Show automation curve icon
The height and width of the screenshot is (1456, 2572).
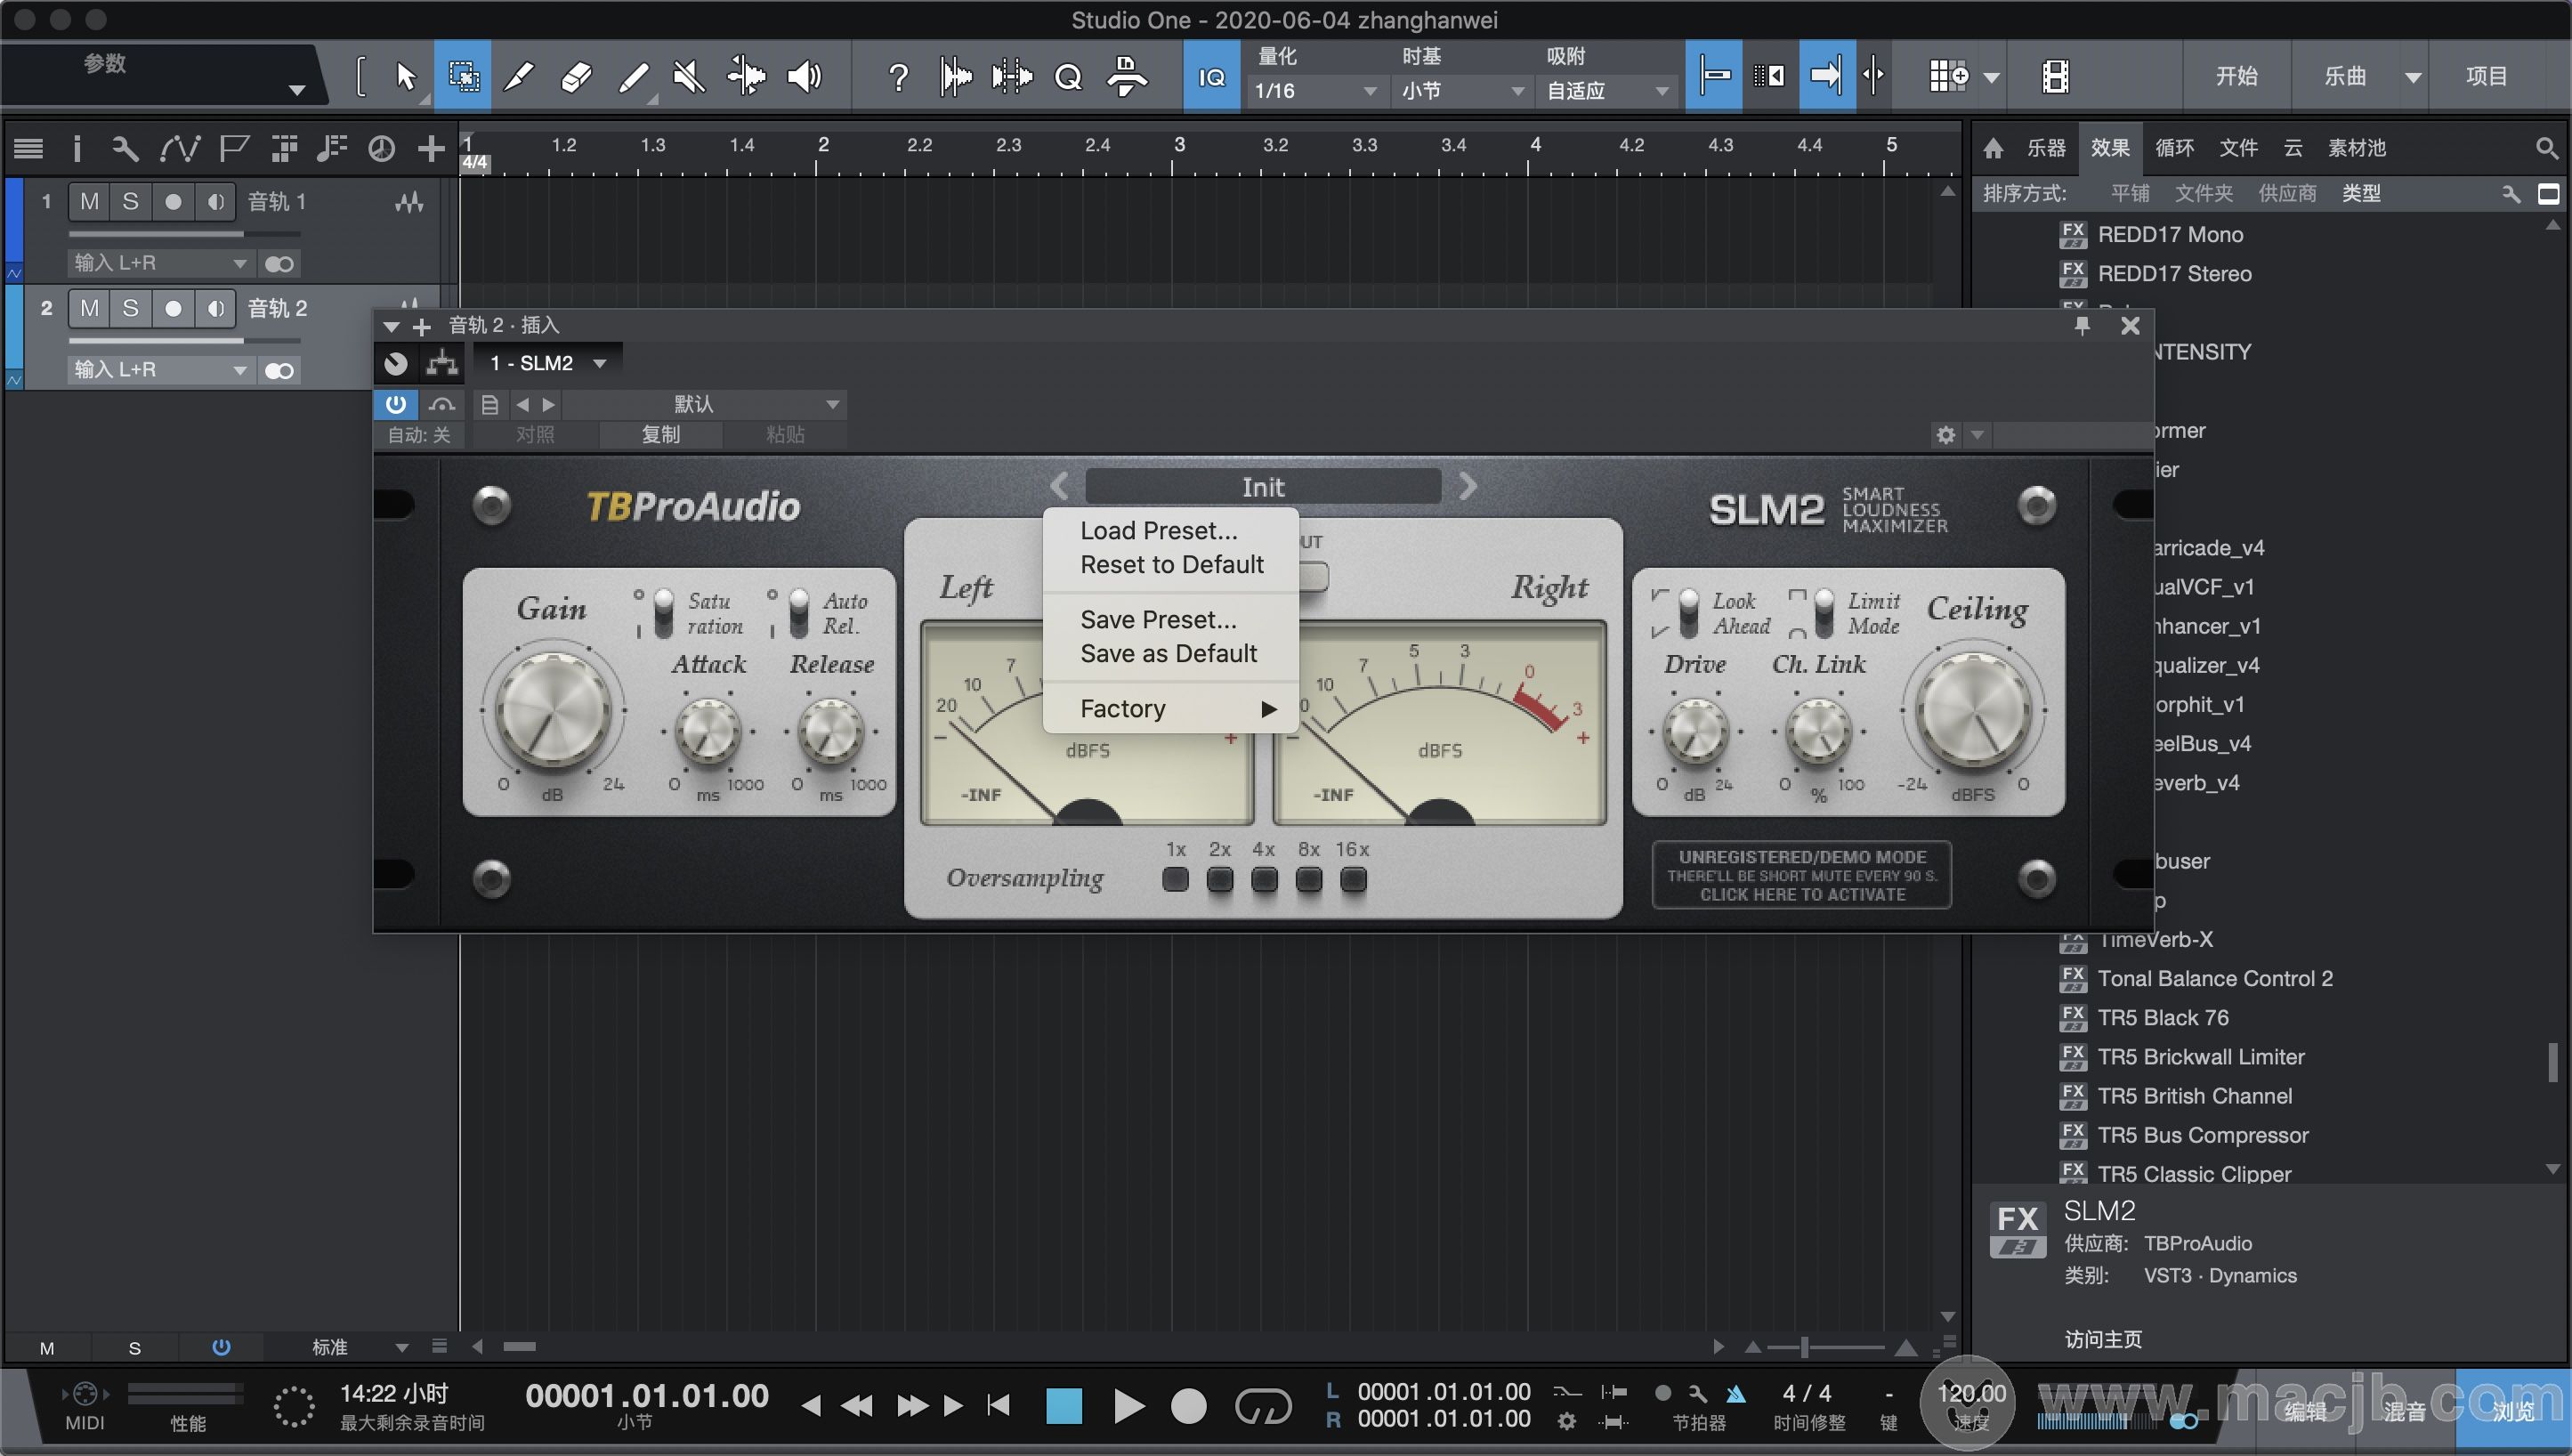pyautogui.click(x=180, y=149)
